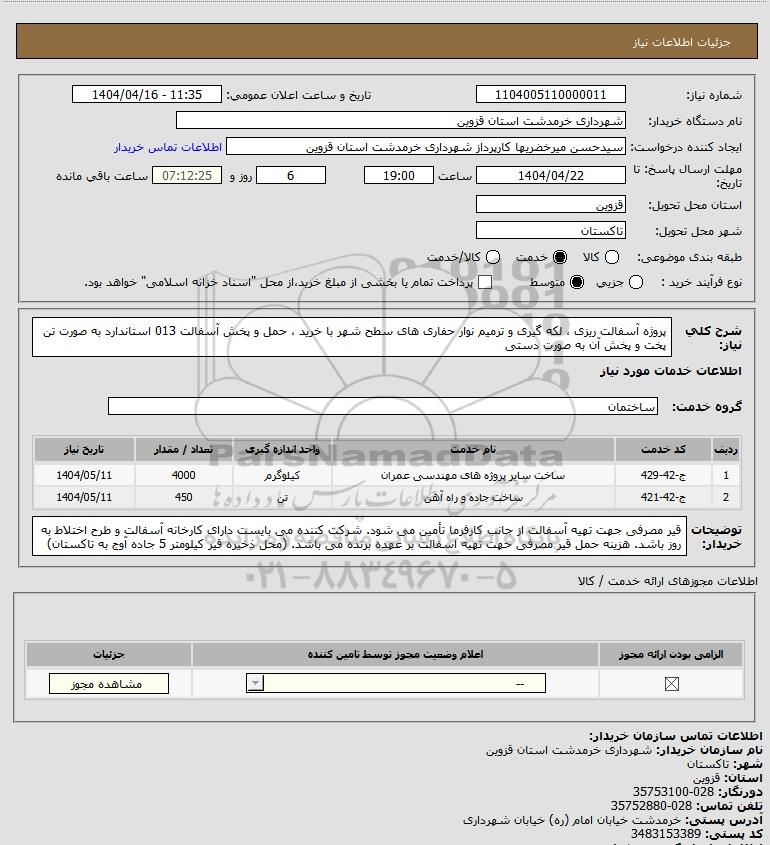
Task: Click the اطلاعات مجوزهای ارائه خدمت / کالا heading
Action: coord(667,581)
